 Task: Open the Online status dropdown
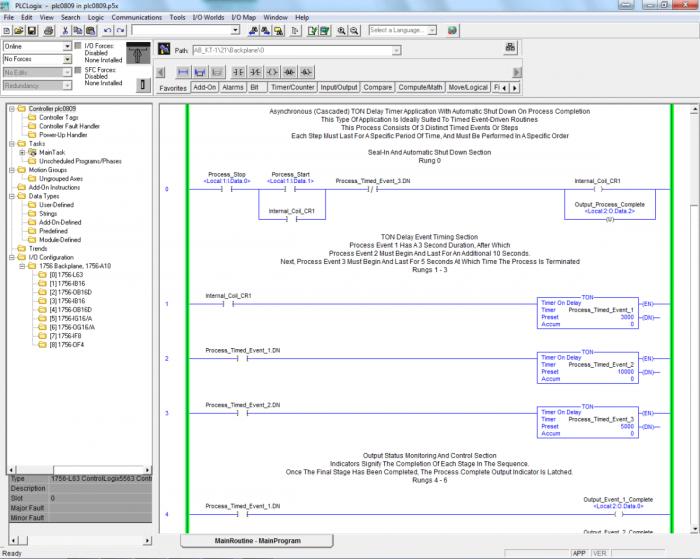point(67,46)
